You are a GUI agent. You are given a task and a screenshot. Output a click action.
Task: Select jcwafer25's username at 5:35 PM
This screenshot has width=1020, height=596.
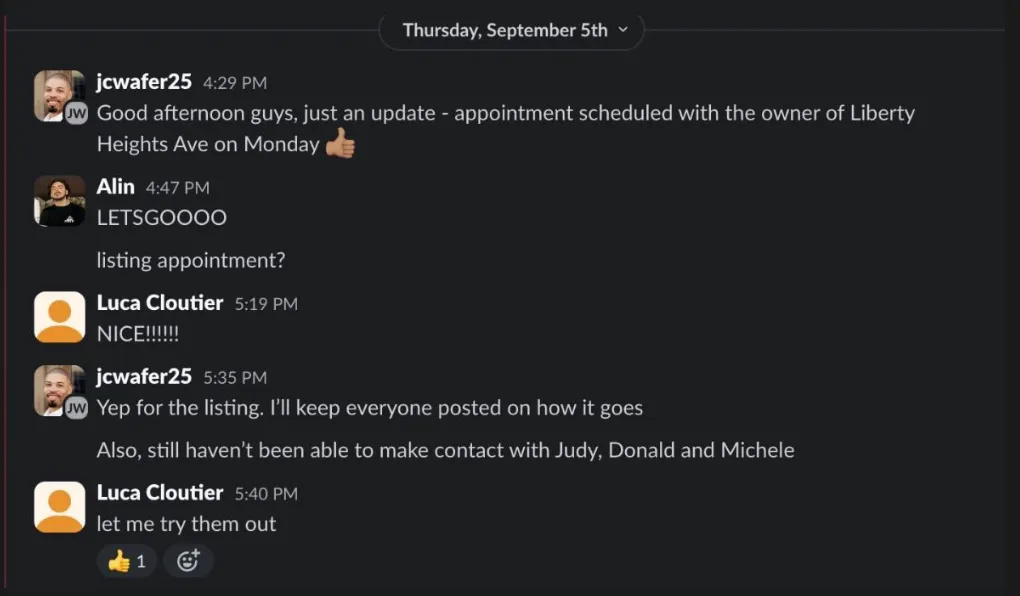[144, 377]
